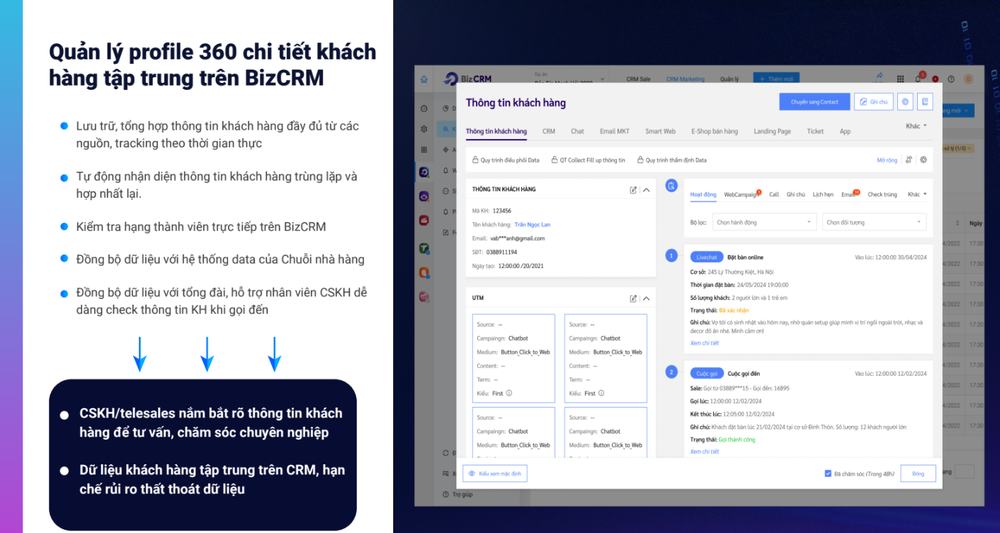This screenshot has width=1000, height=533.
Task: Click the bookmark icon button in modal header
Action: pos(925,101)
